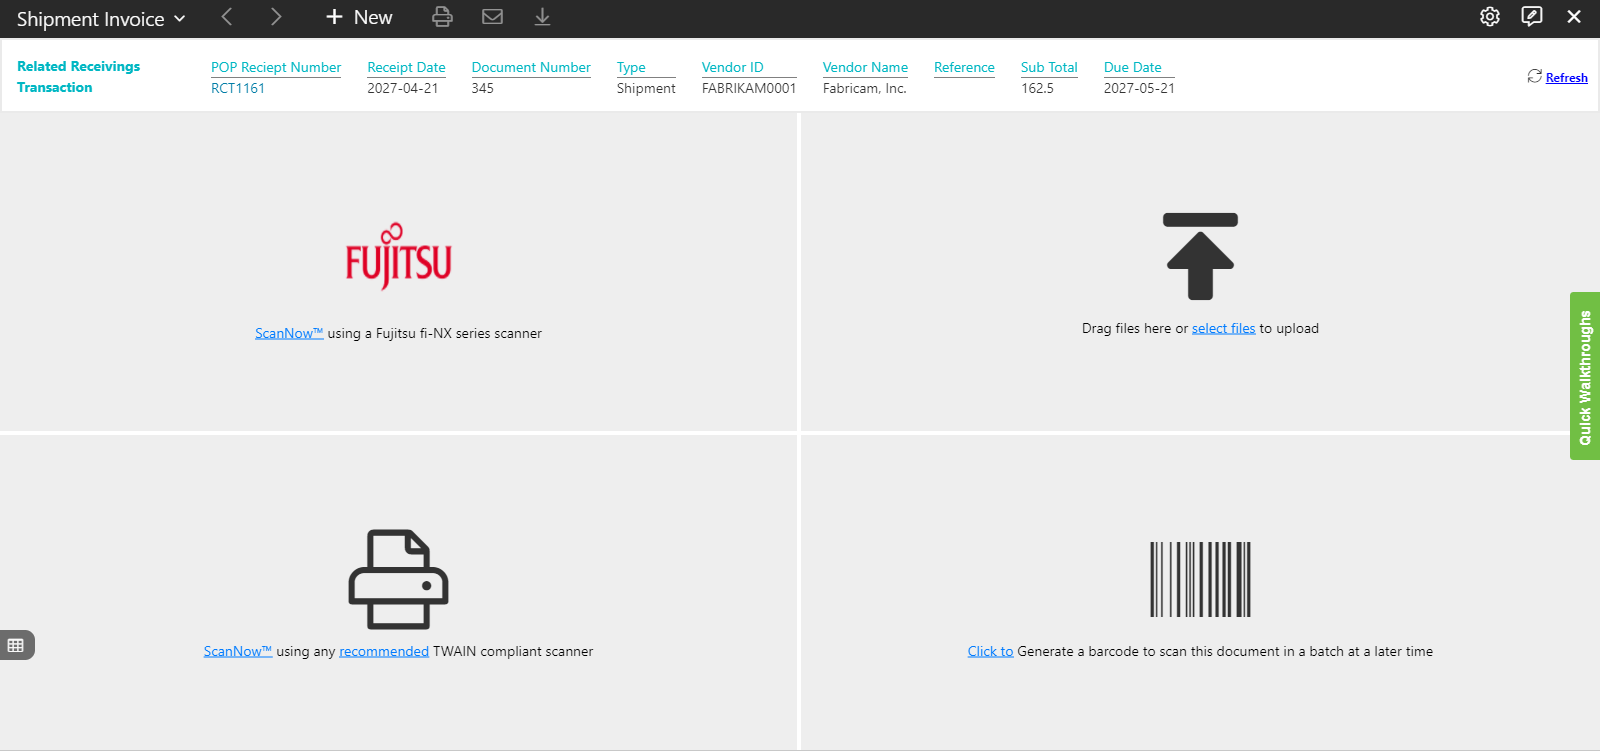The width and height of the screenshot is (1600, 751).
Task: Click the download arrow icon
Action: point(542,17)
